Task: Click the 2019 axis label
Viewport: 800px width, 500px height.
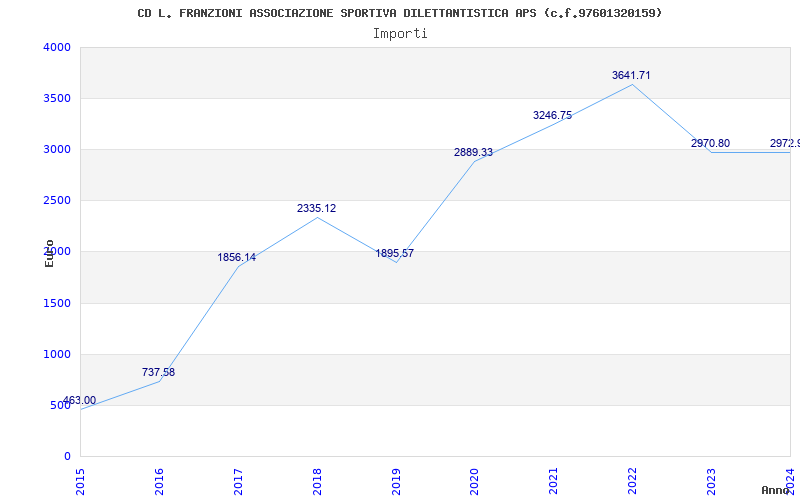Action: click(x=396, y=481)
